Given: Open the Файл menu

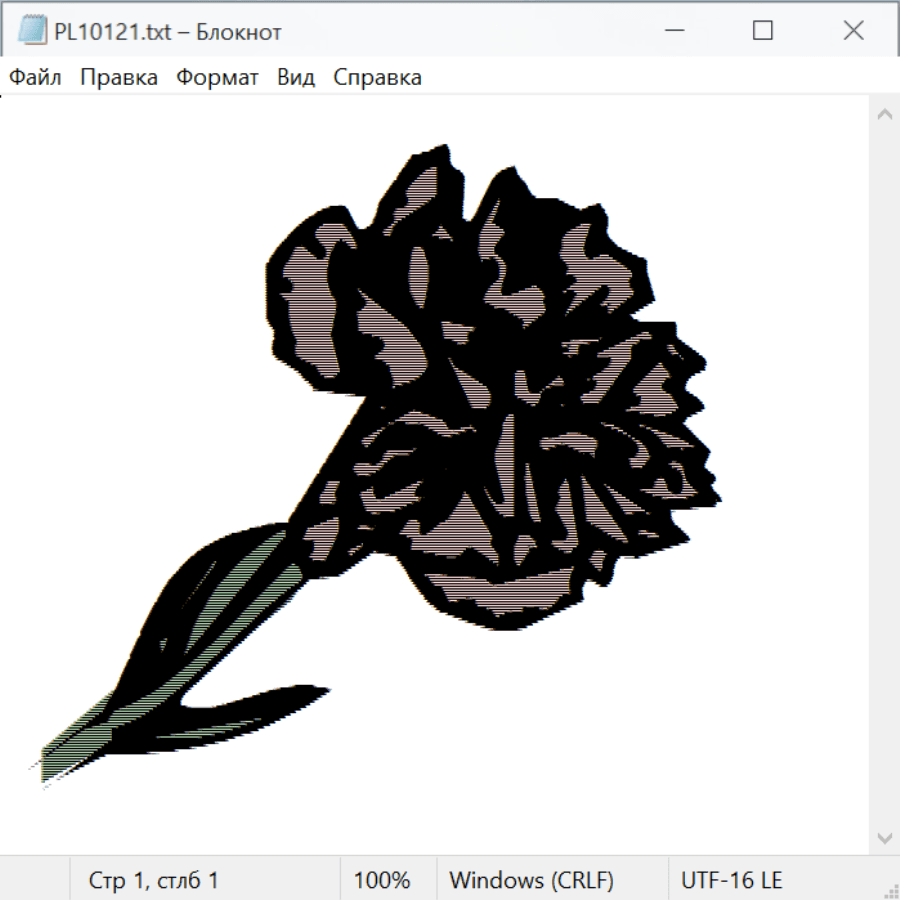Looking at the screenshot, I should pos(36,78).
